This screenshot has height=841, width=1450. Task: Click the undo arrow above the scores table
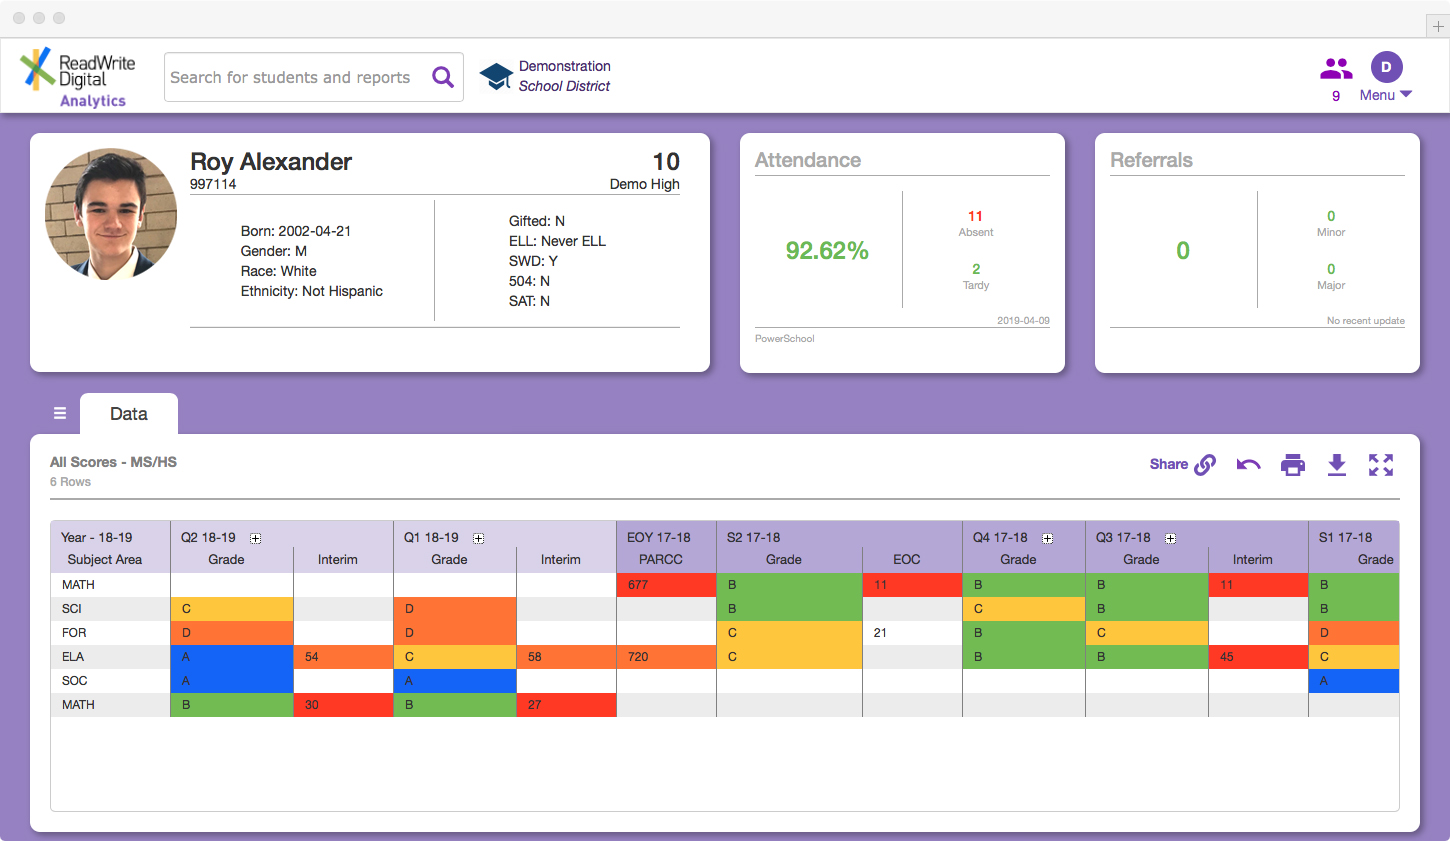pyautogui.click(x=1248, y=464)
